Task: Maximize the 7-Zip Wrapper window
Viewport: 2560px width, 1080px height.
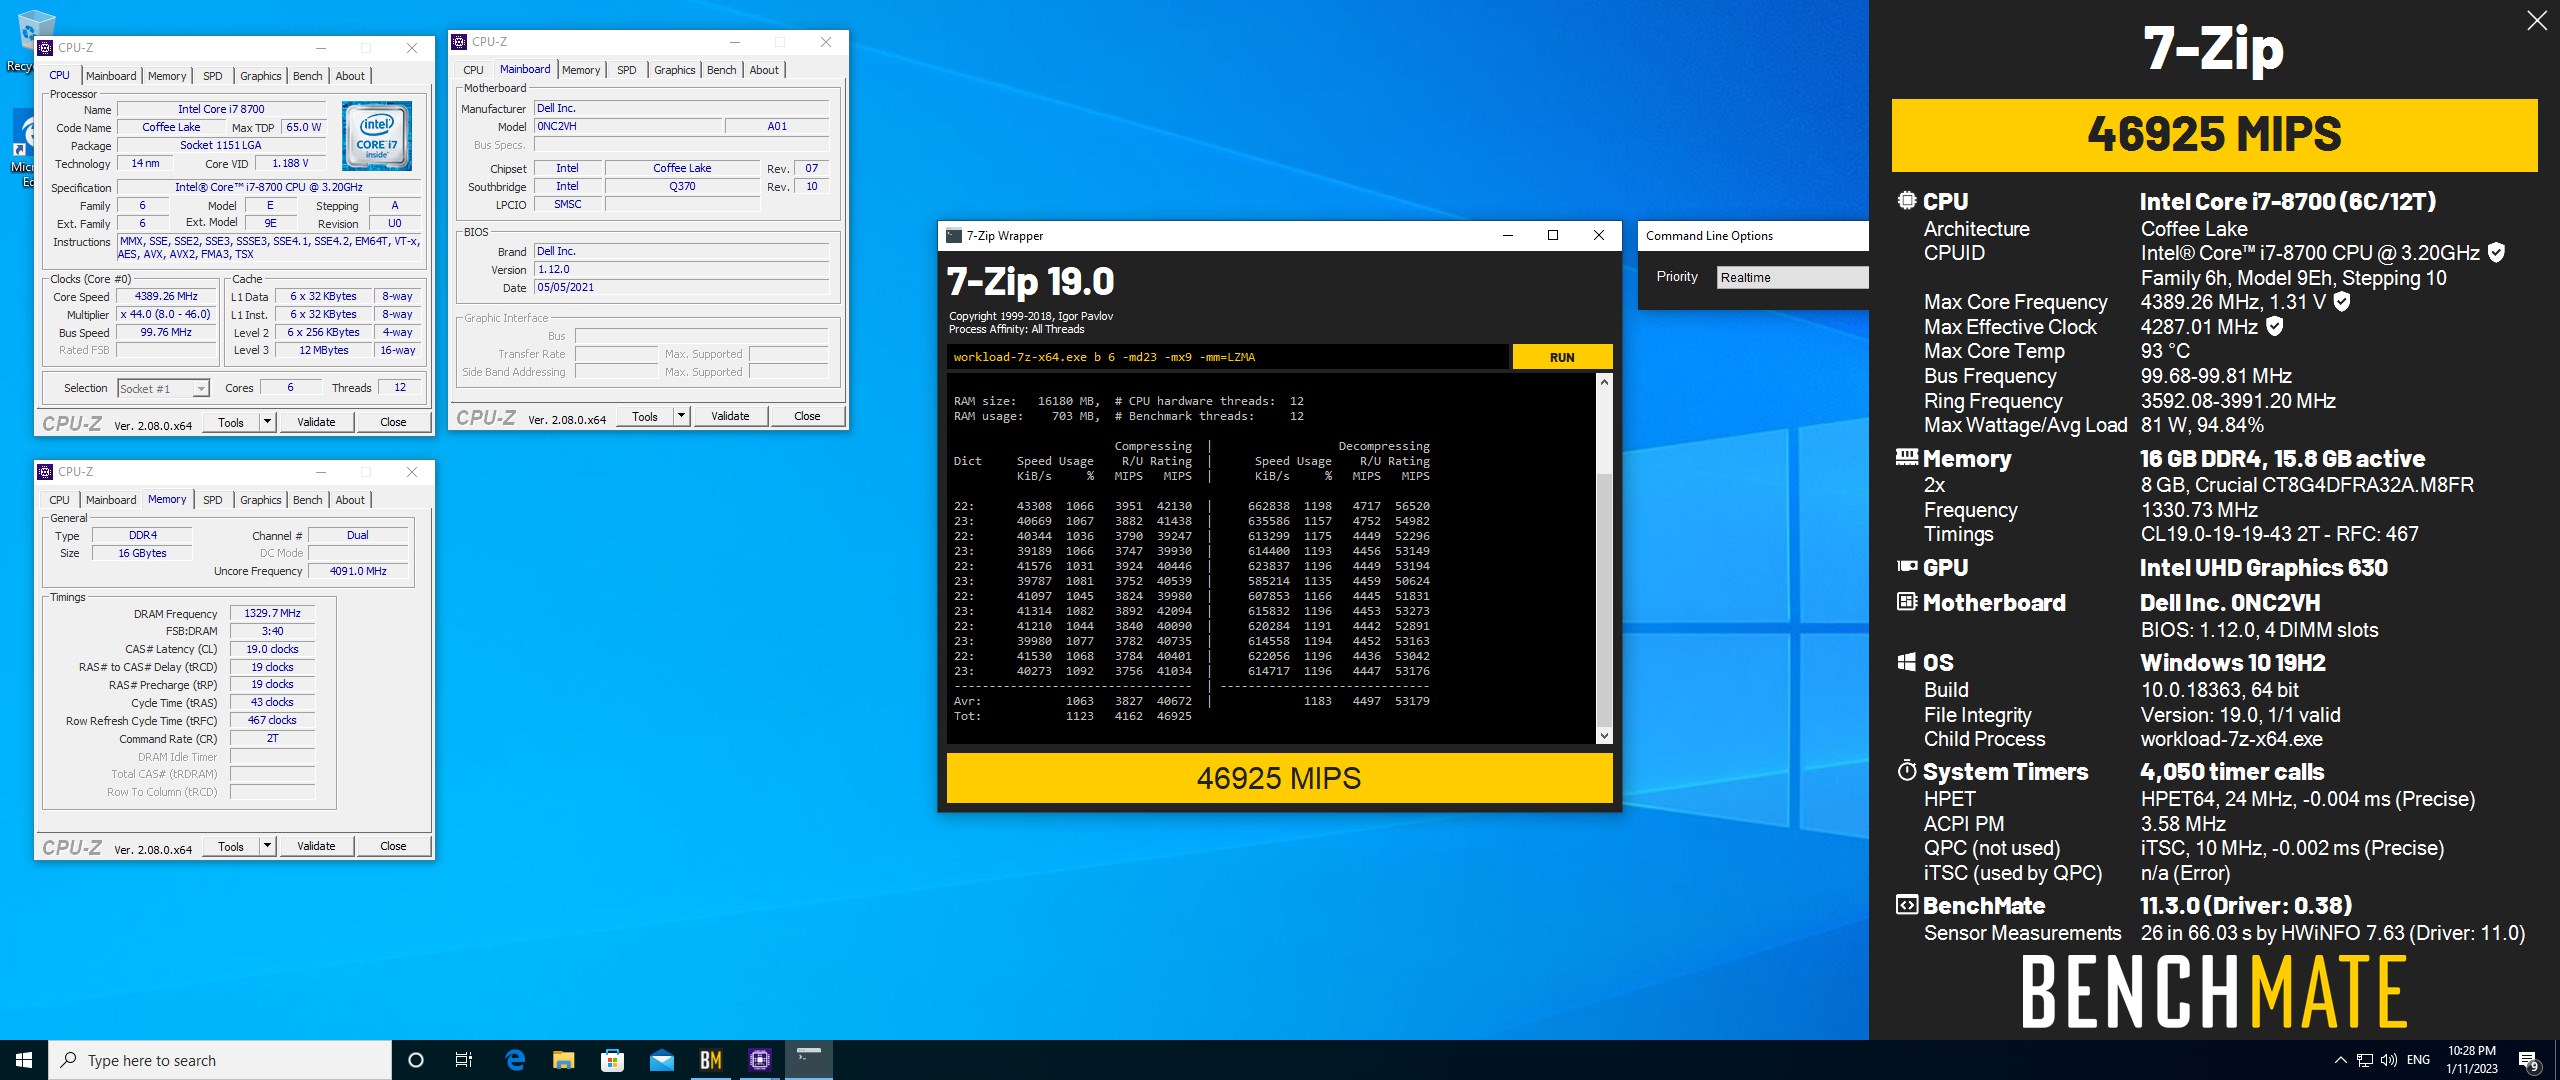Action: coord(1553,236)
